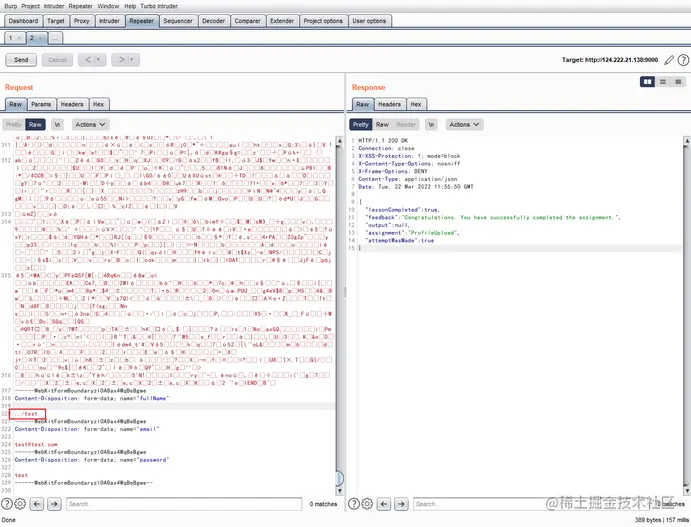This screenshot has height=527, width=691.
Task: Open the Help menu
Action: (130, 6)
